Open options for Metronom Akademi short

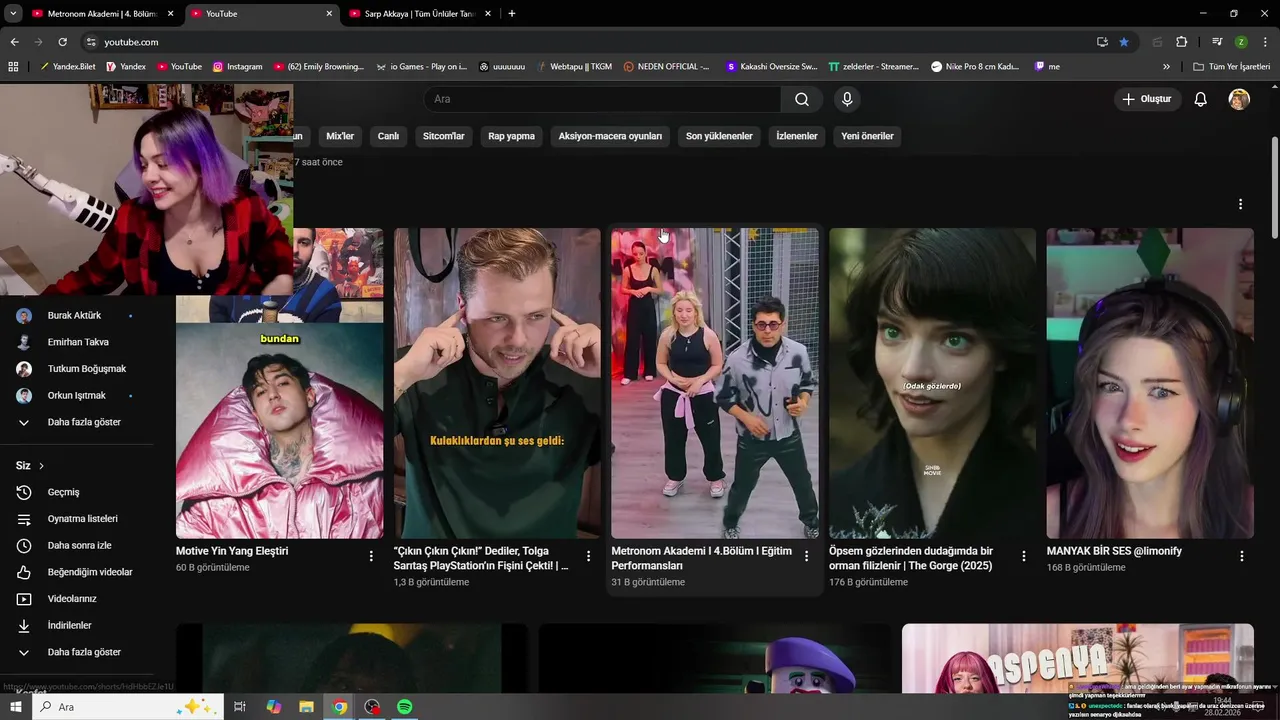click(x=806, y=556)
